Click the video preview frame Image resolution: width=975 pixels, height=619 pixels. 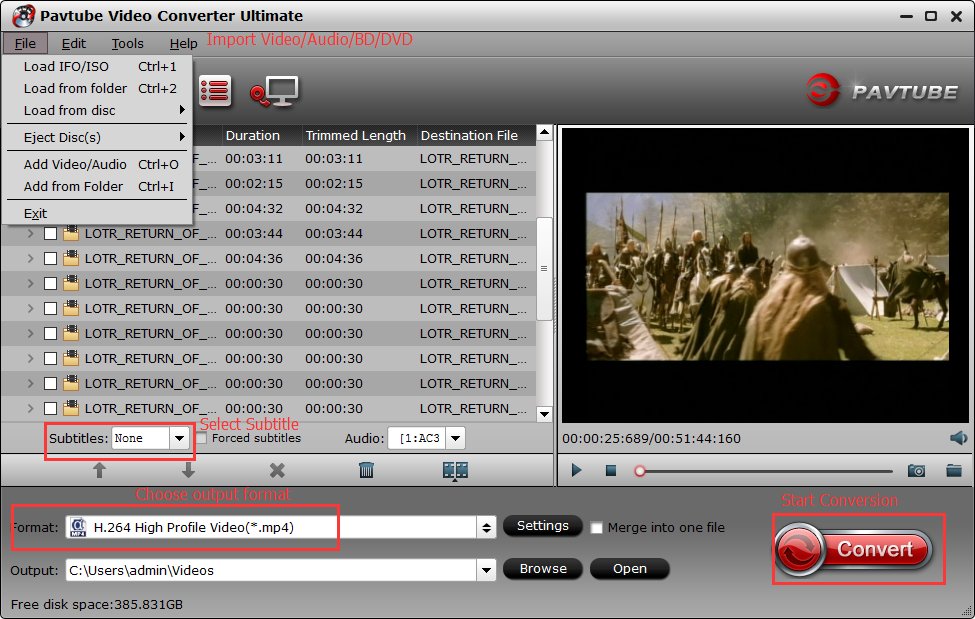click(767, 276)
